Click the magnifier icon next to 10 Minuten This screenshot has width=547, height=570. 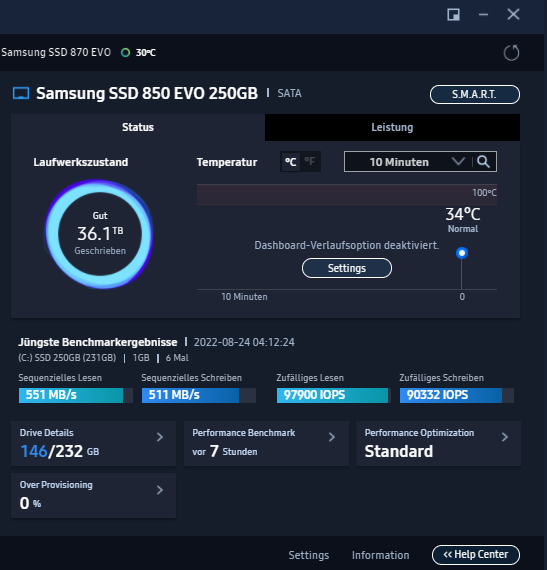coord(483,161)
